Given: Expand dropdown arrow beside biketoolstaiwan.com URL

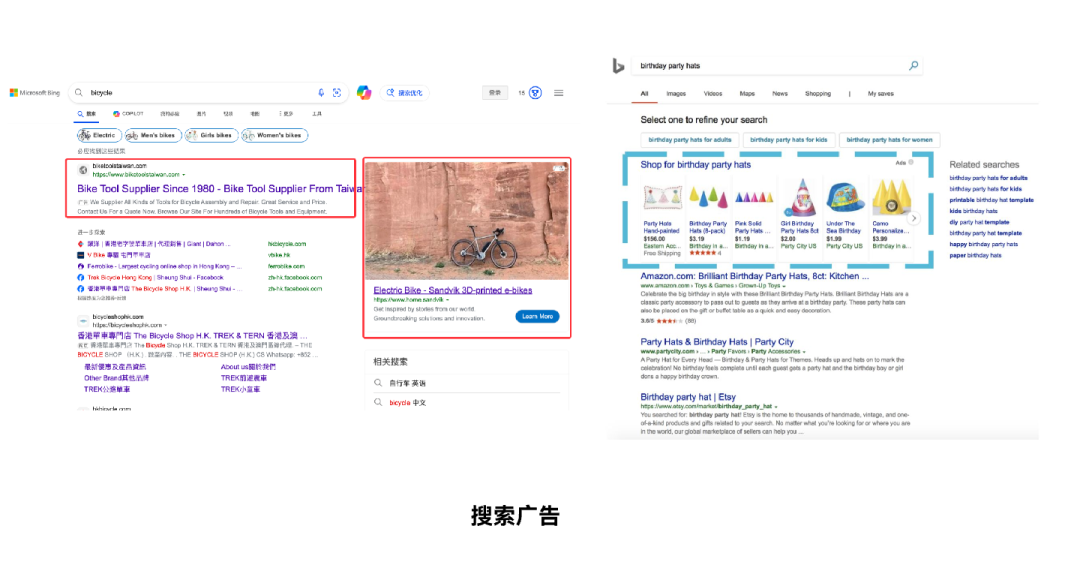Looking at the screenshot, I should click(x=183, y=174).
